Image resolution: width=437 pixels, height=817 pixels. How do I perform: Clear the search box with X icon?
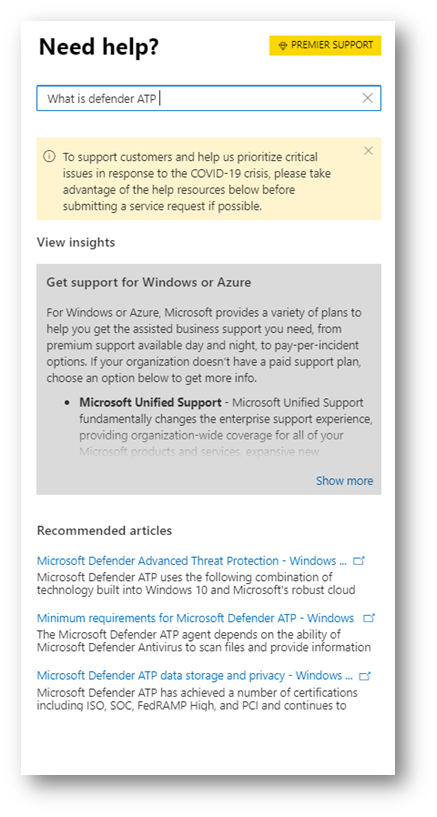368,98
